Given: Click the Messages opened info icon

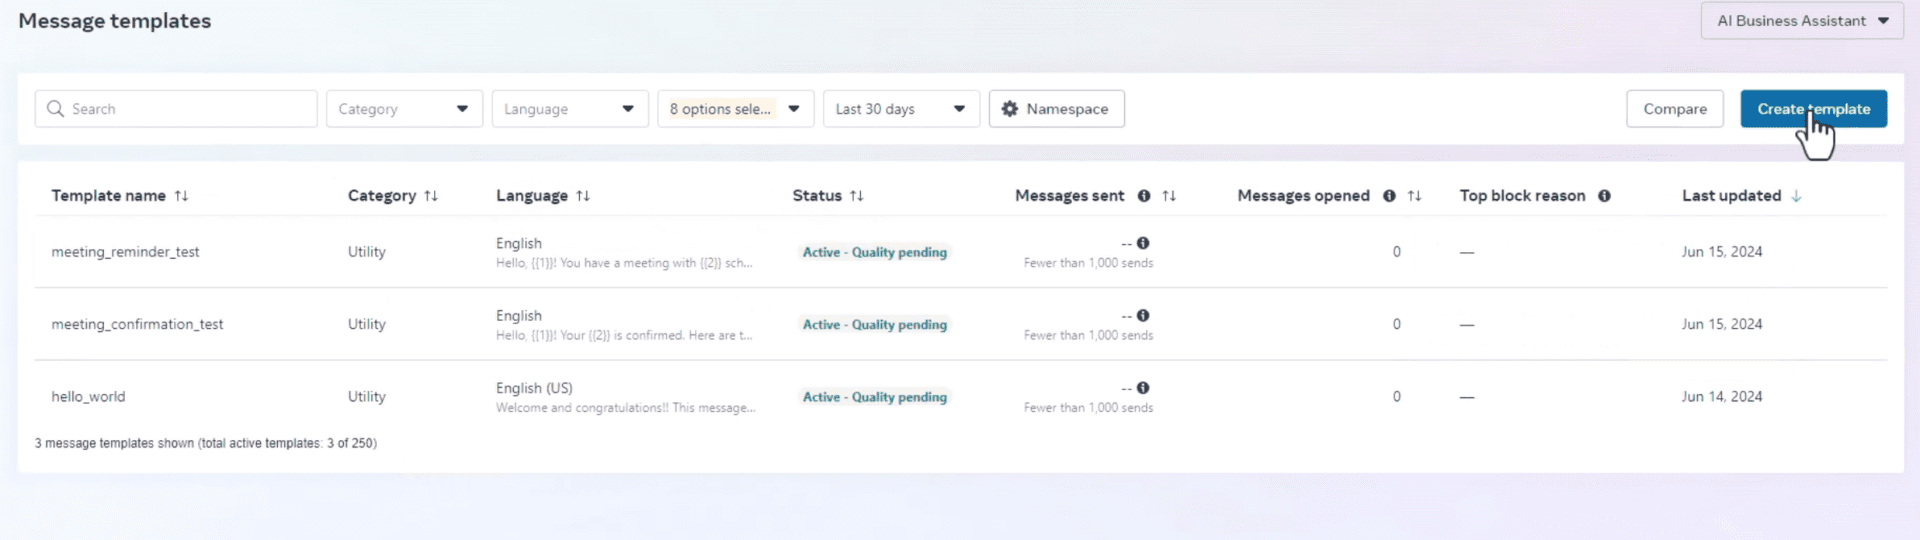Looking at the screenshot, I should 1389,196.
